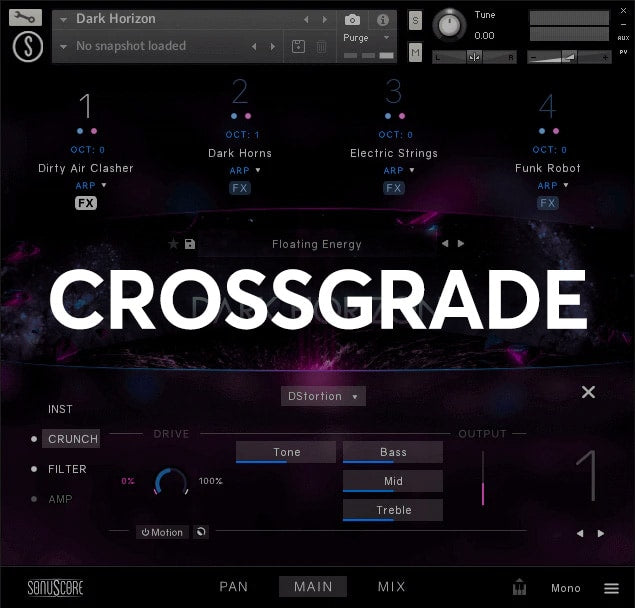
Task: Adjust the Bass slider
Action: click(x=393, y=452)
